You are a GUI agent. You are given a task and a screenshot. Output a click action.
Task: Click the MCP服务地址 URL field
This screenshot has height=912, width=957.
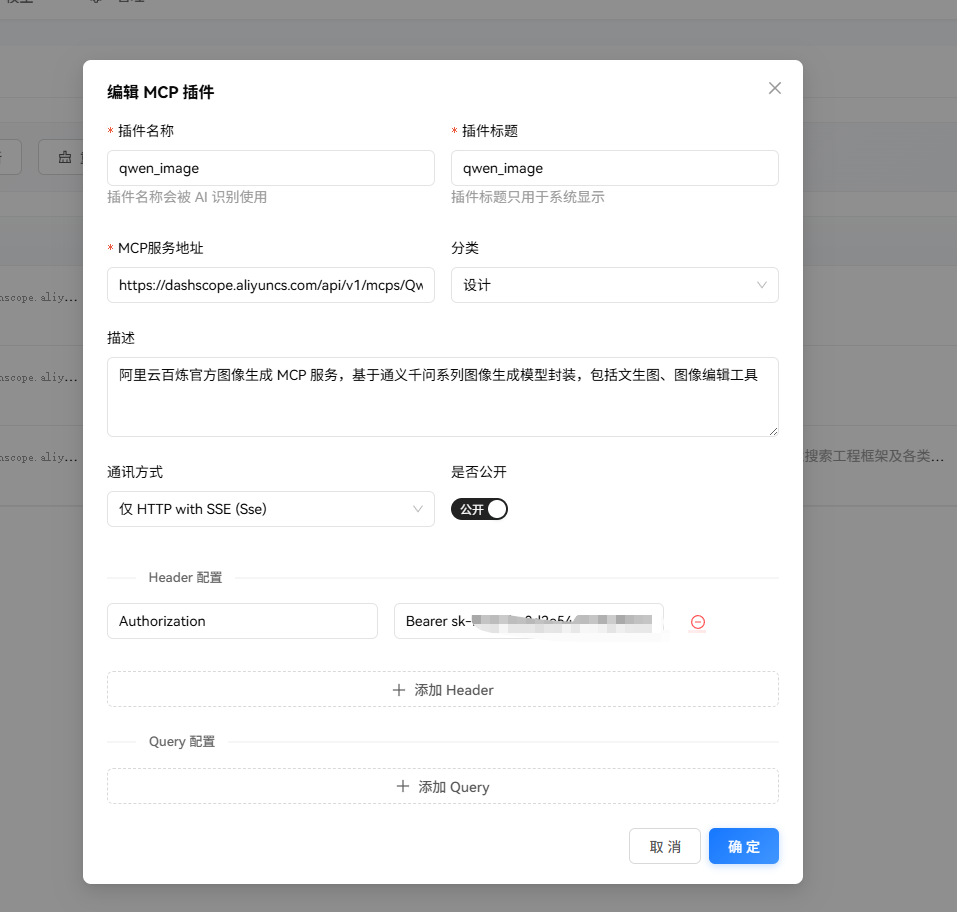pos(270,285)
